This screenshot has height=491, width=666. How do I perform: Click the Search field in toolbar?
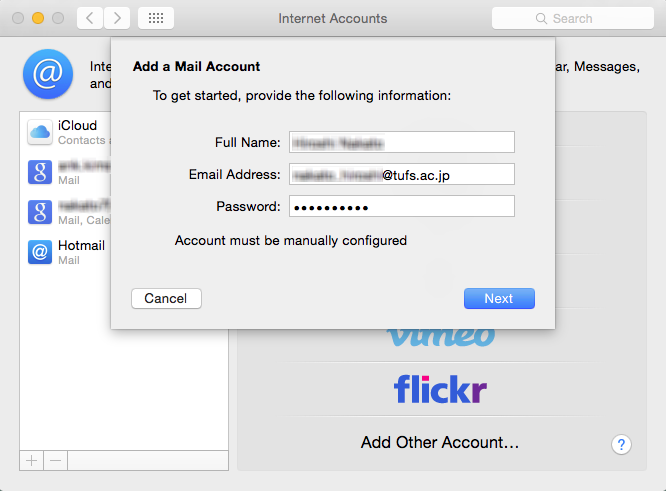573,18
